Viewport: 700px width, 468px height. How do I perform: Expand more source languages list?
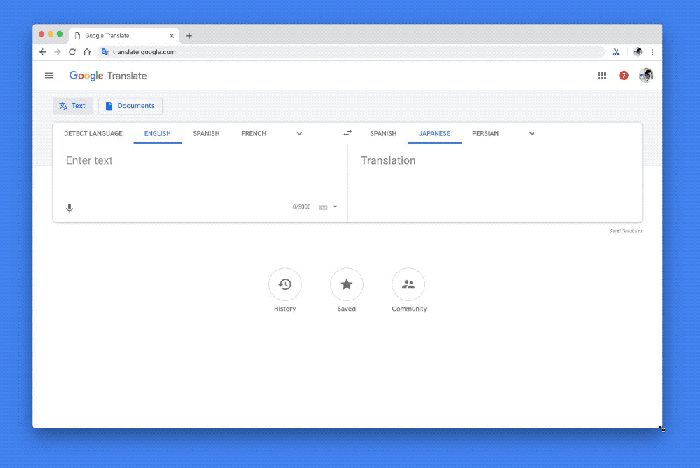(299, 133)
